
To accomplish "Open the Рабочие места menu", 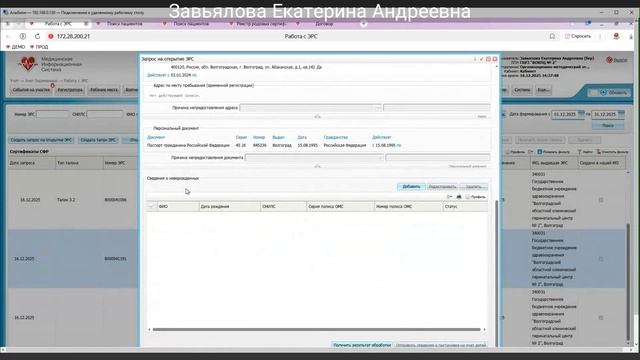I will (x=104, y=90).
